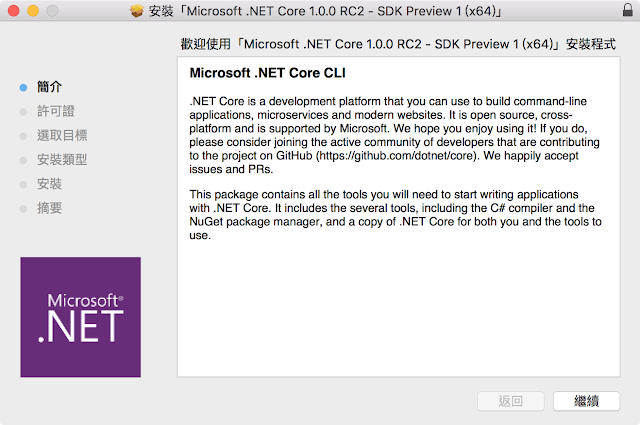
Task: Select the 許可證 step label in the sidebar
Action: point(55,111)
